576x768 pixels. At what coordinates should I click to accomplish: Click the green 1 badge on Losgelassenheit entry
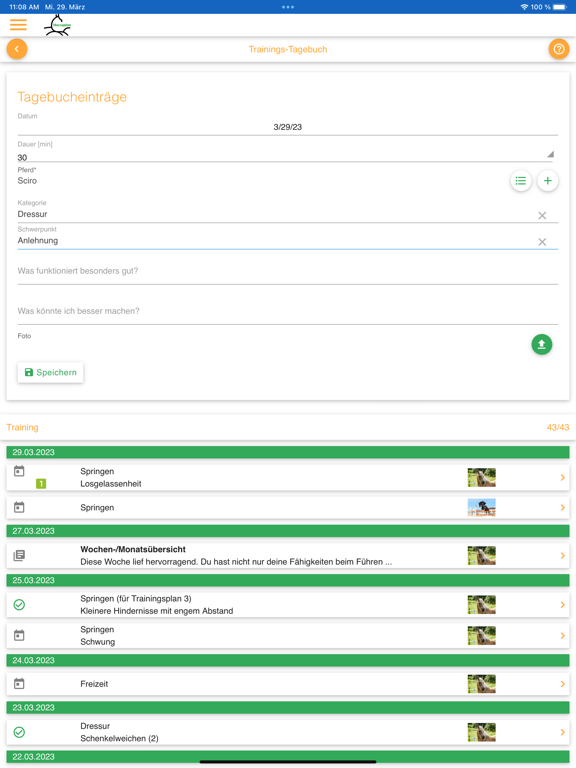point(41,484)
